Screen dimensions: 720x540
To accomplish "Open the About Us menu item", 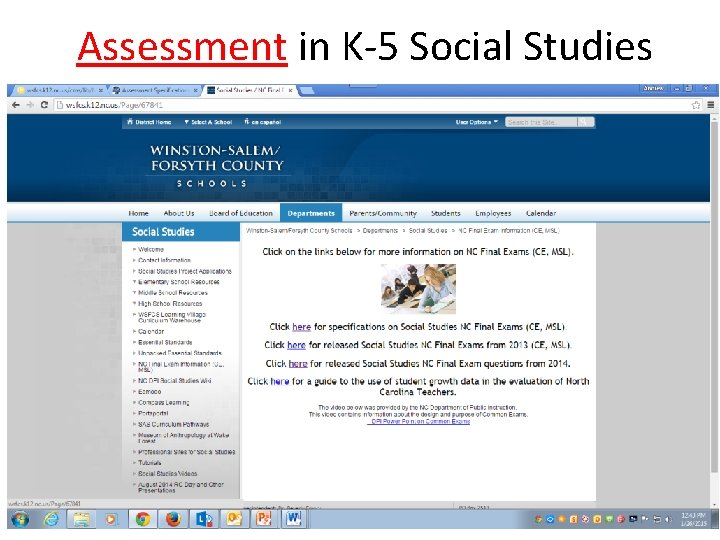I will (x=179, y=213).
